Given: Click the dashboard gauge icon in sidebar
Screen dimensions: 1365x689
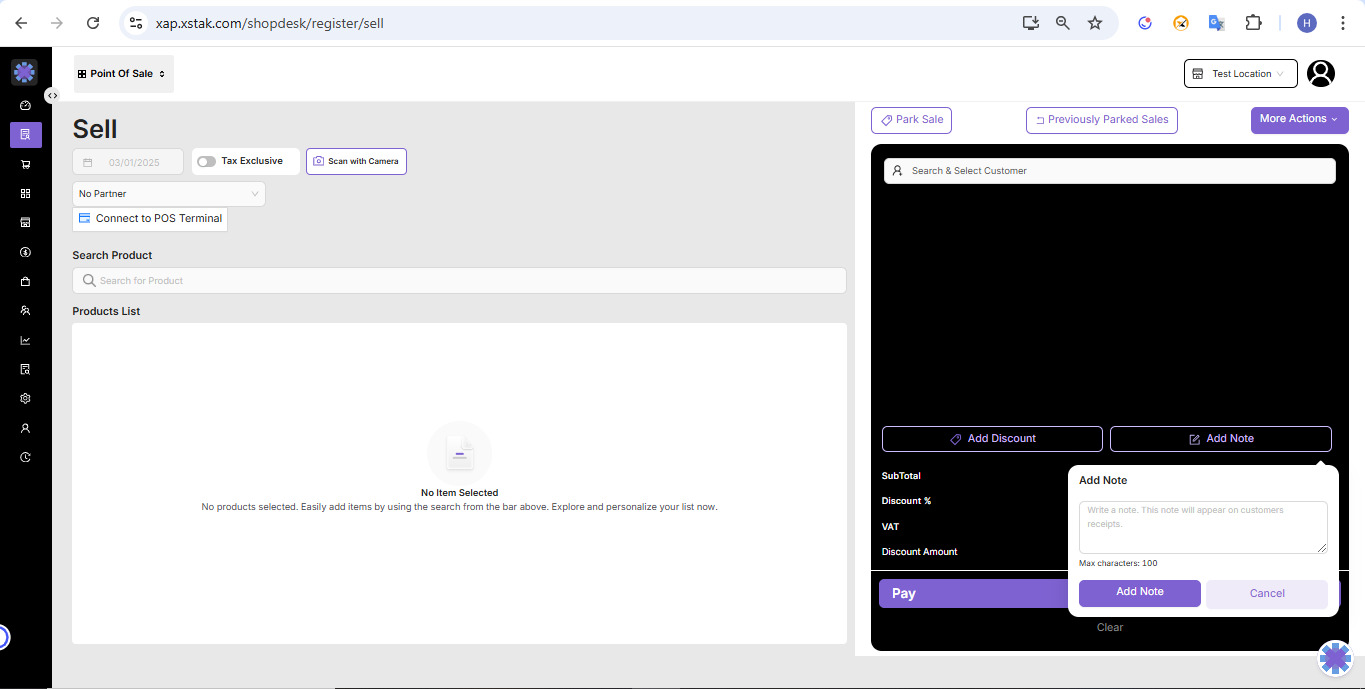Looking at the screenshot, I should click(25, 105).
